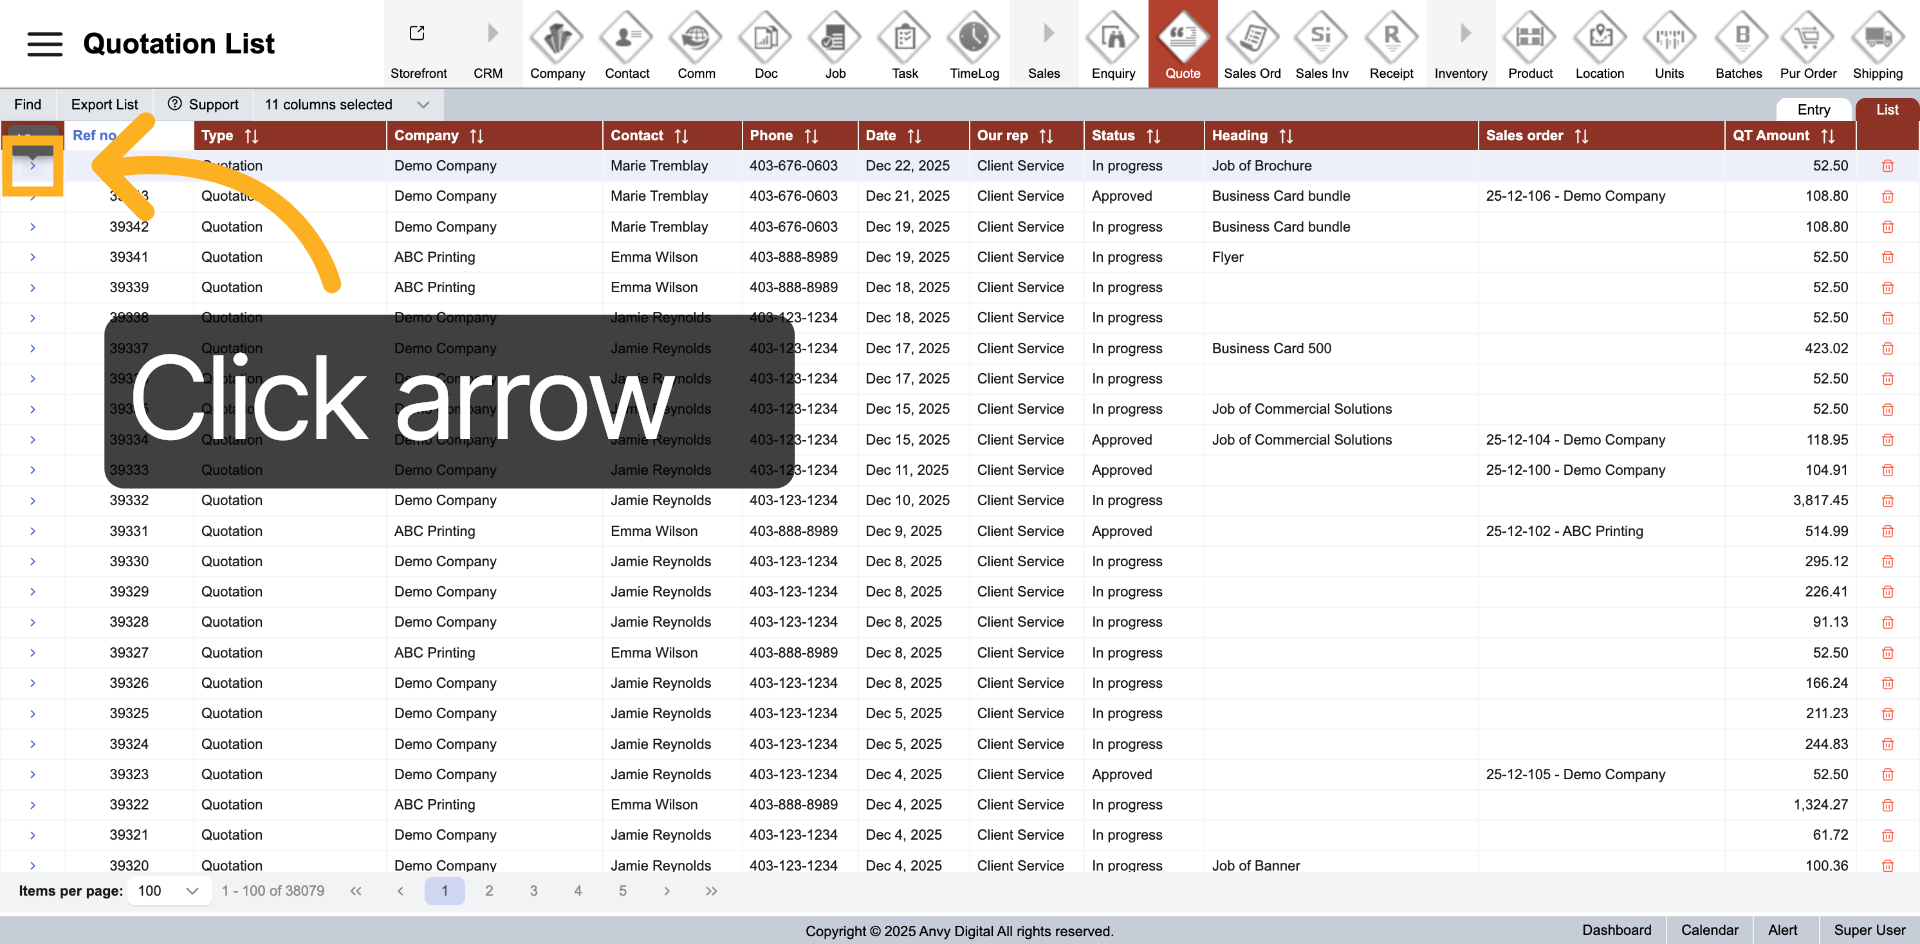Viewport: 1920px width, 944px height.
Task: Delete quotation 39341 using trash icon
Action: pyautogui.click(x=1887, y=257)
